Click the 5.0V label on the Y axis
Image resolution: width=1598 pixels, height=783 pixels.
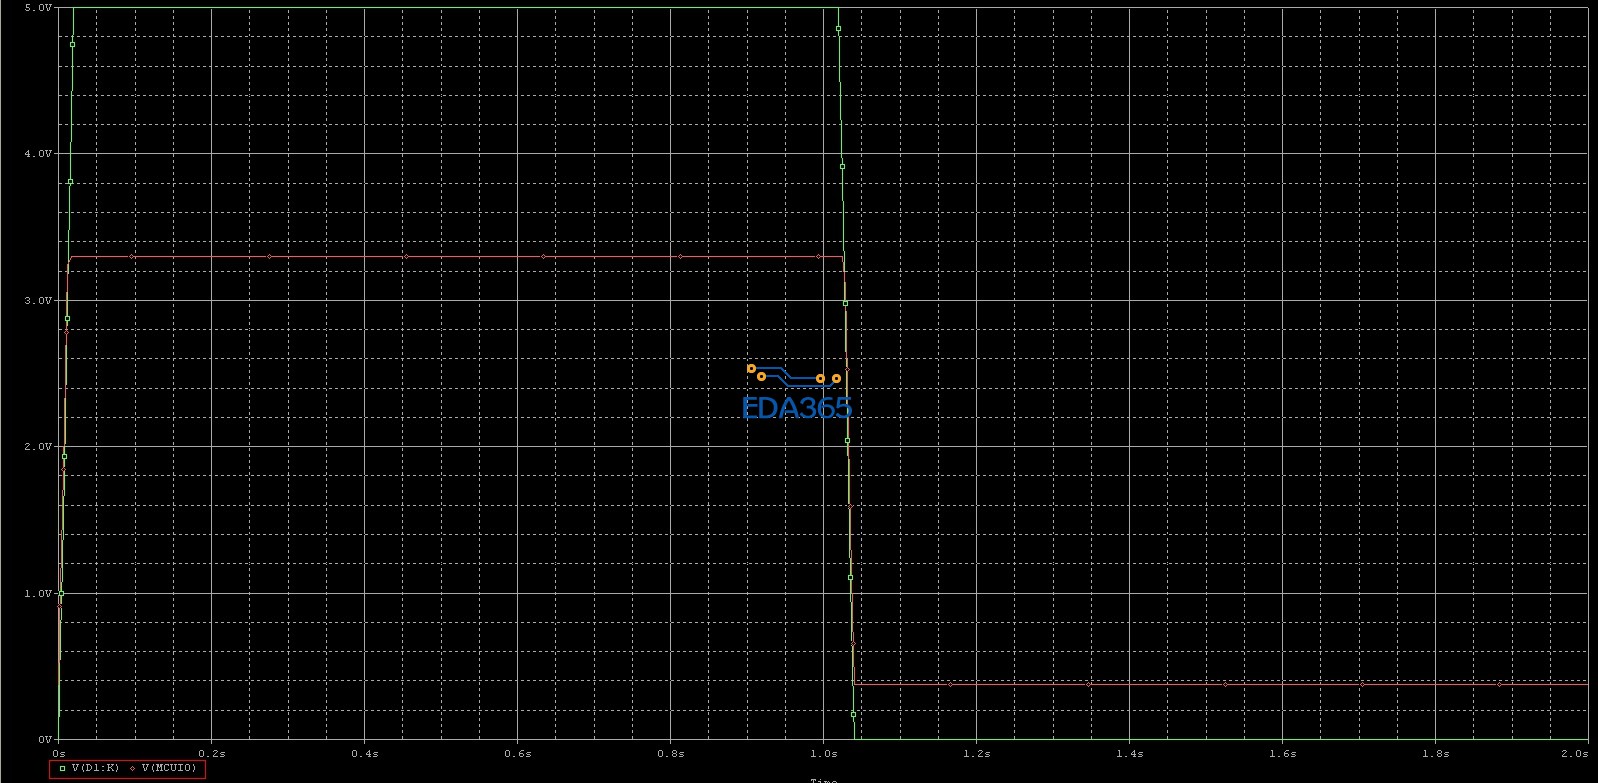pyautogui.click(x=38, y=8)
